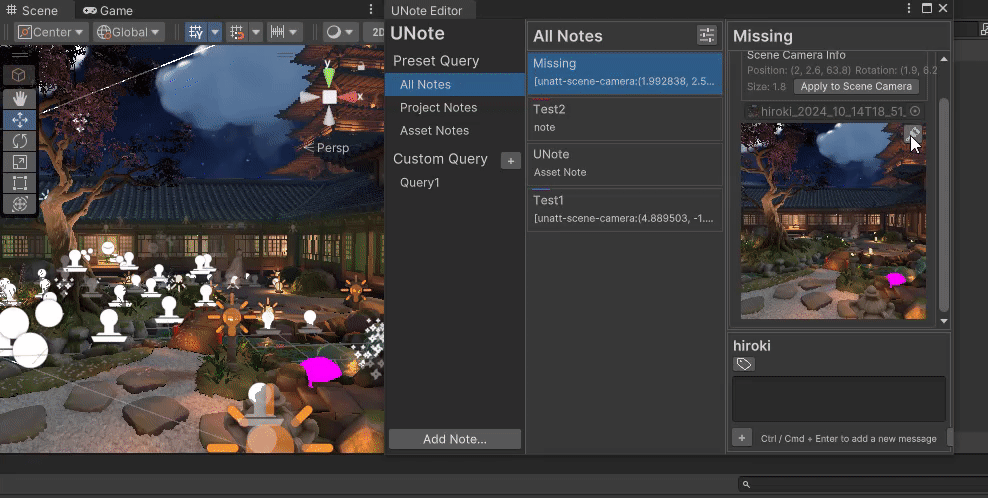
Task: Open the Global rotation mode dropdown
Action: coord(129,32)
